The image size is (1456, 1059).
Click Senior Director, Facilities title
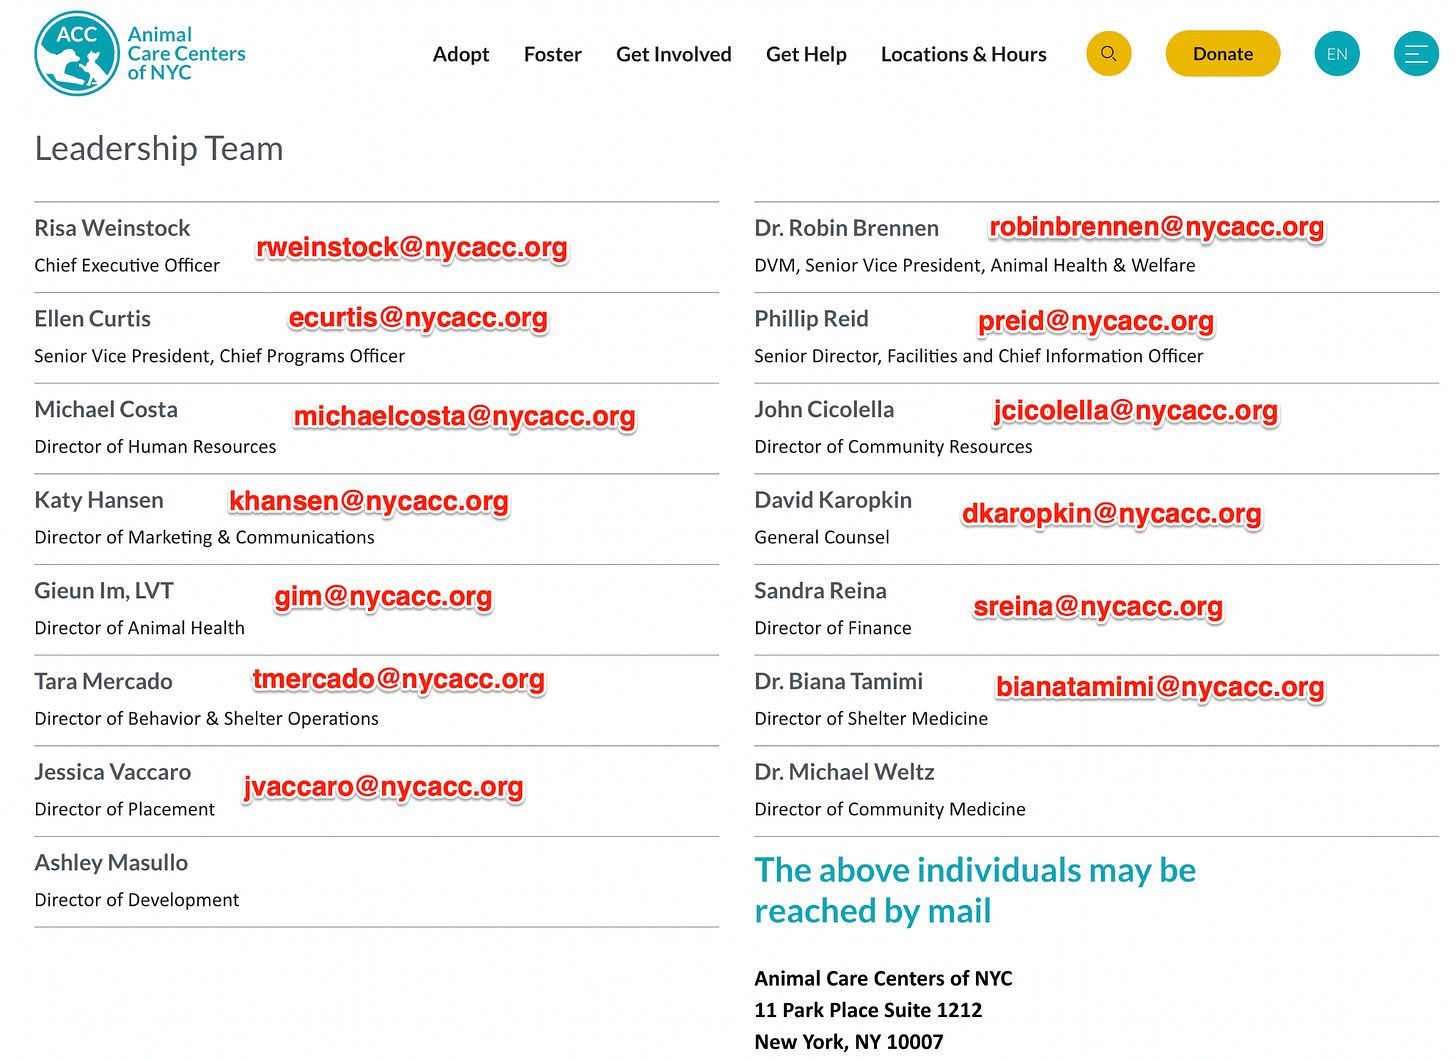tap(979, 356)
